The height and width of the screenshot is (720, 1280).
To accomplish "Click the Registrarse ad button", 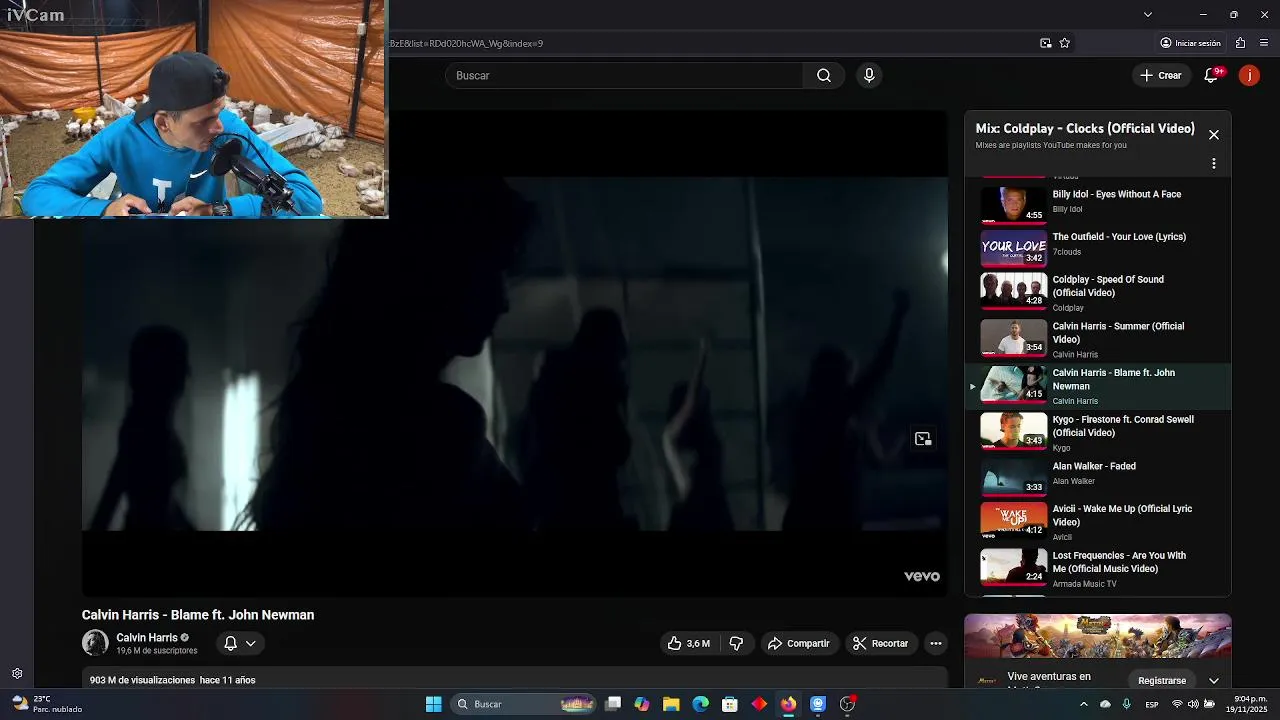I will coord(1162,681).
